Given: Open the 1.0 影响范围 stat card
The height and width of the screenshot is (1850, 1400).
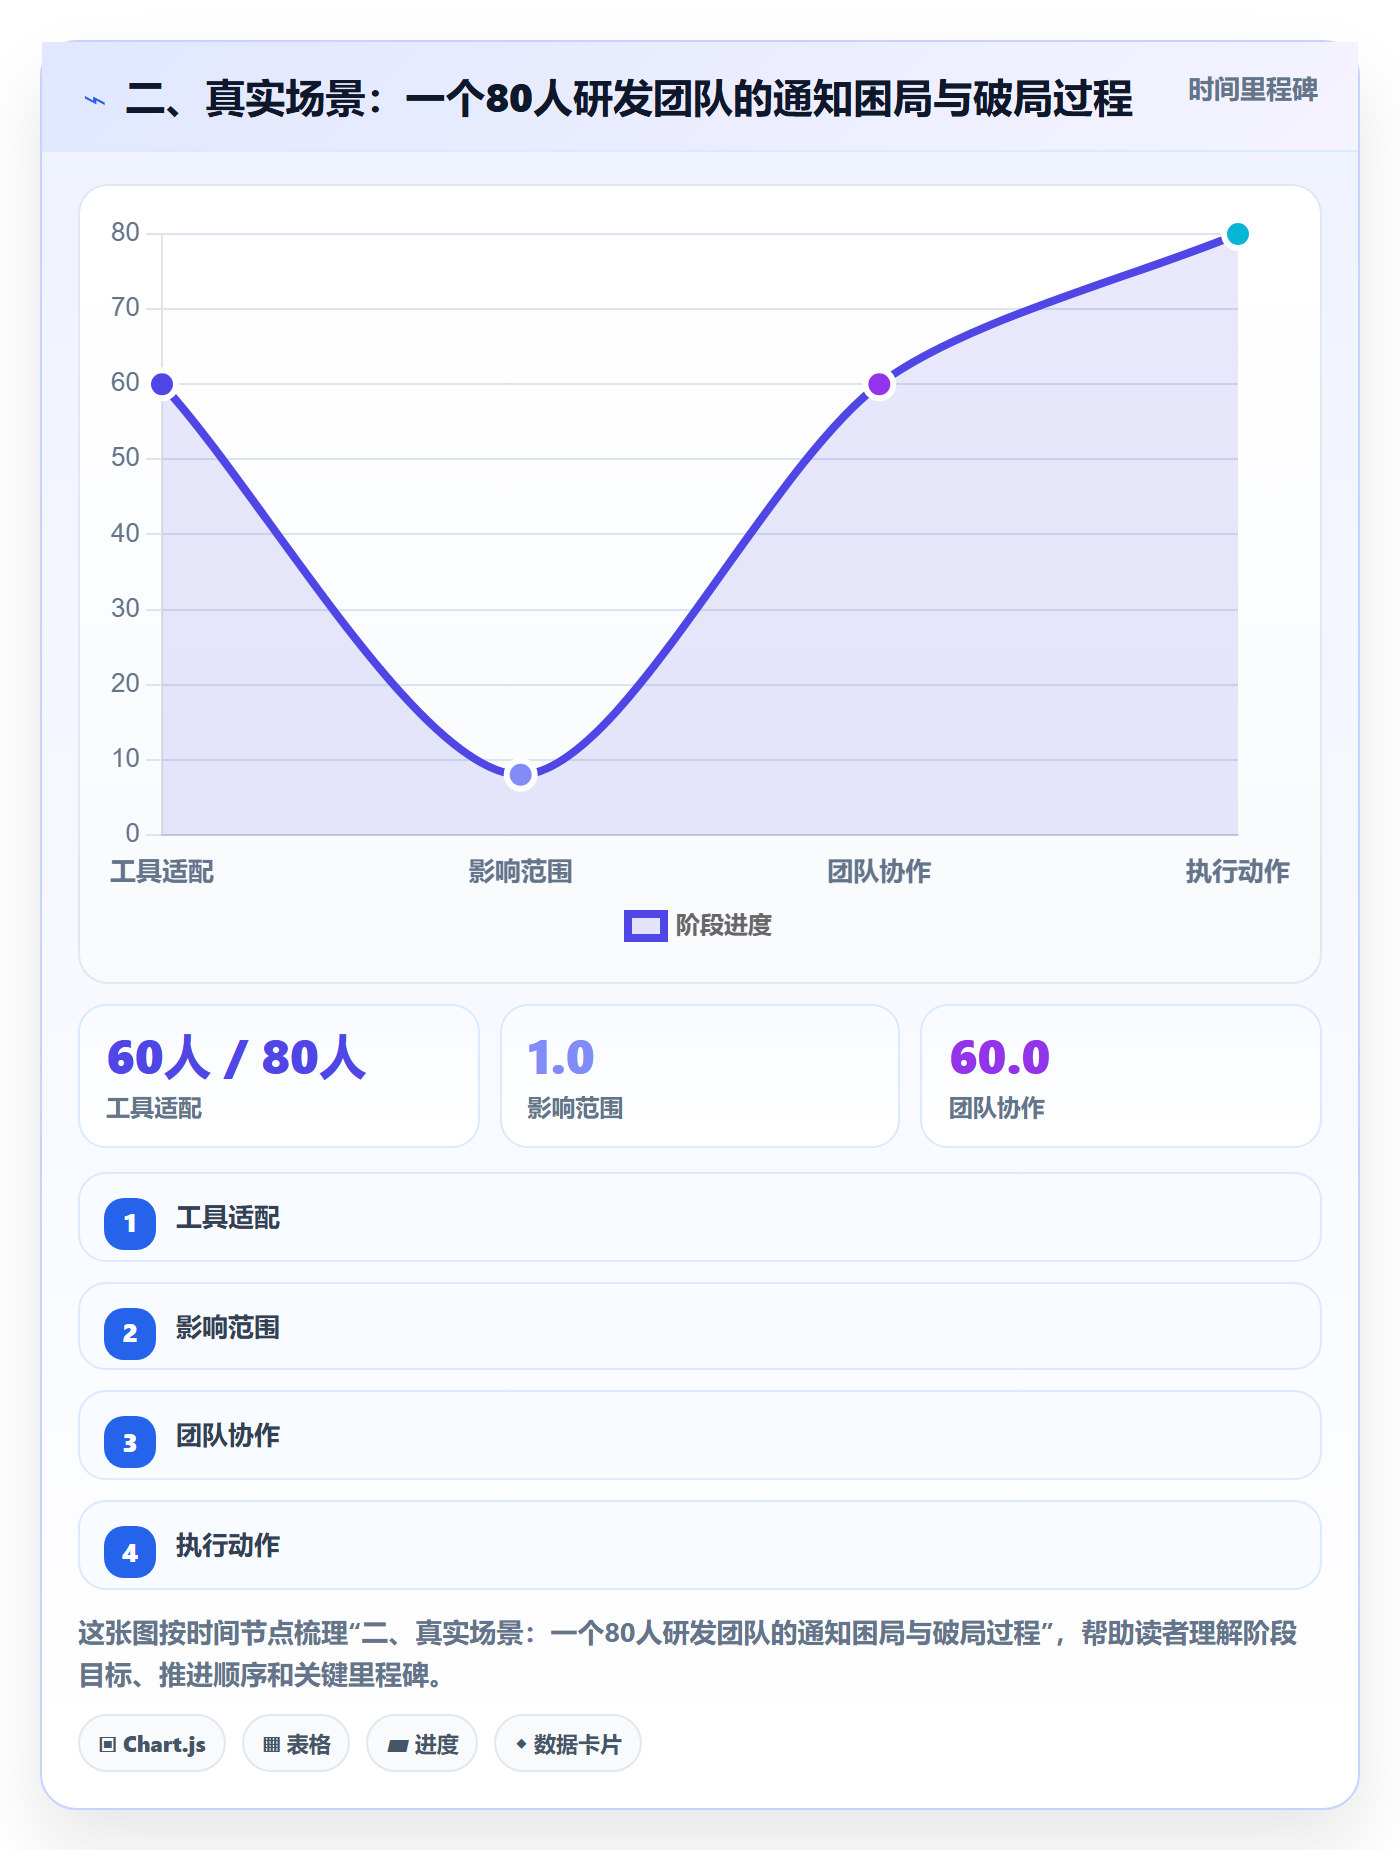Looking at the screenshot, I should click(700, 1076).
